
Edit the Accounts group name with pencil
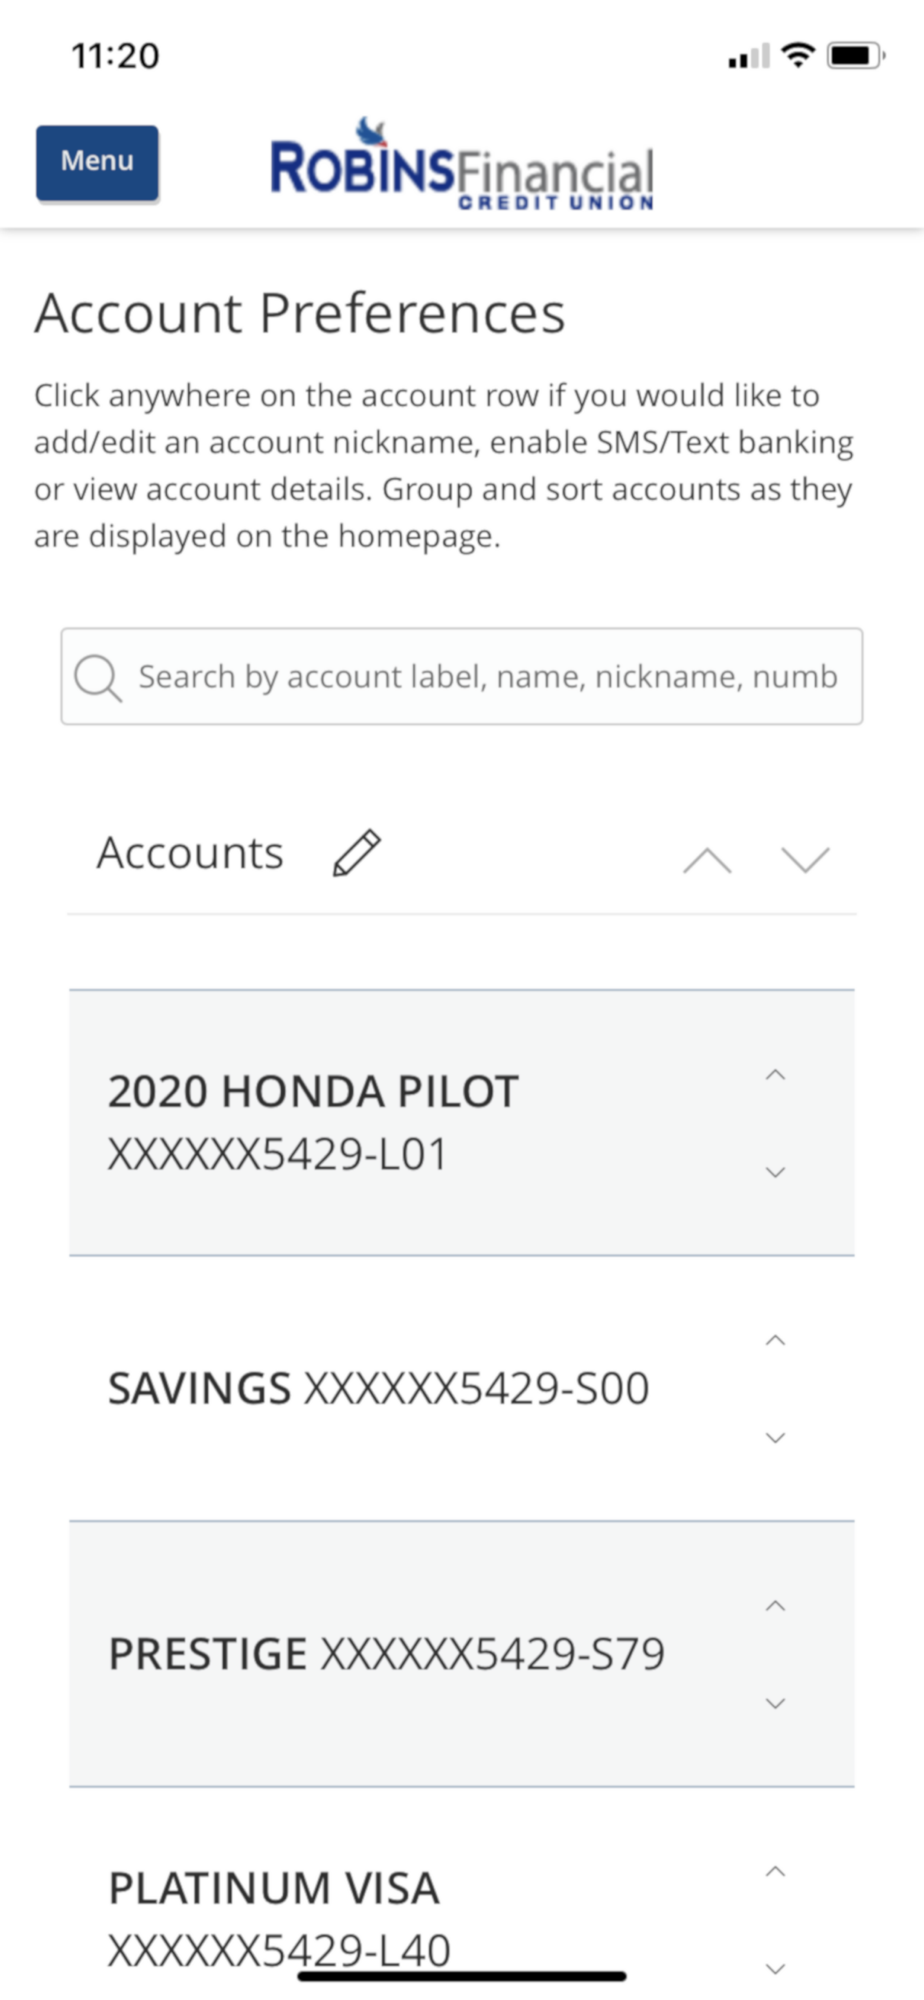pos(356,853)
